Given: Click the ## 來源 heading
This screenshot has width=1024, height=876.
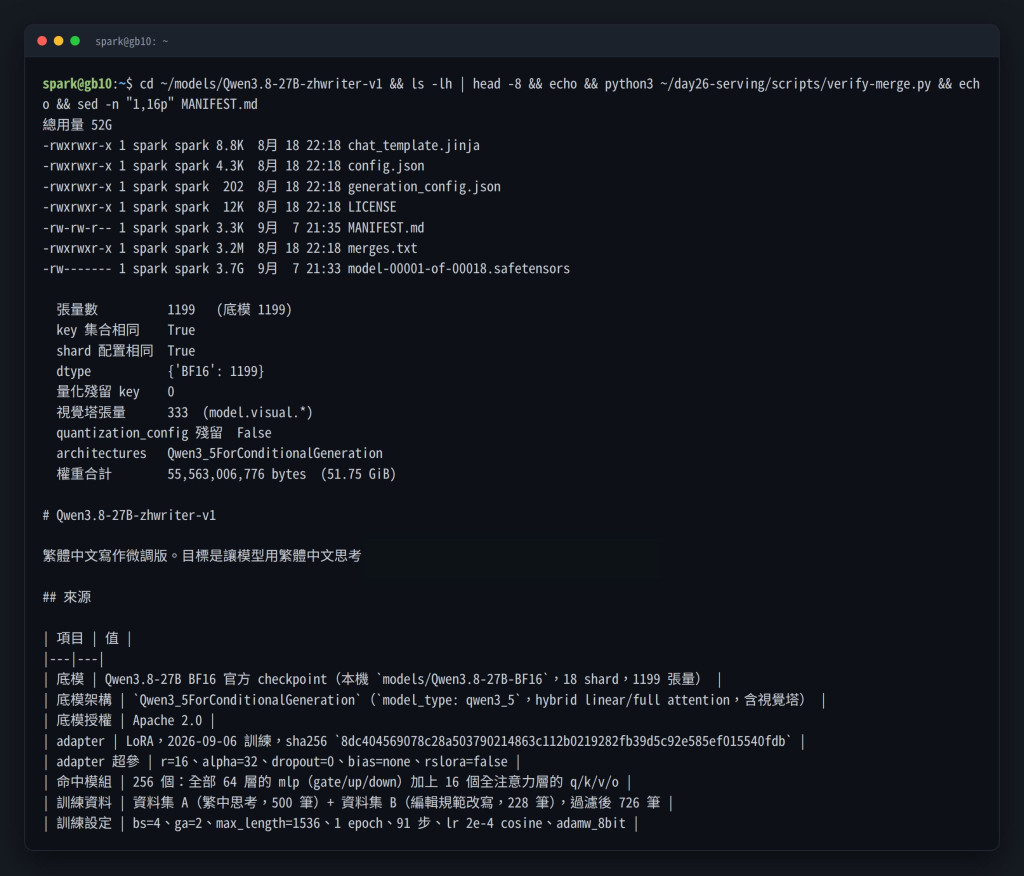Looking at the screenshot, I should 67,597.
